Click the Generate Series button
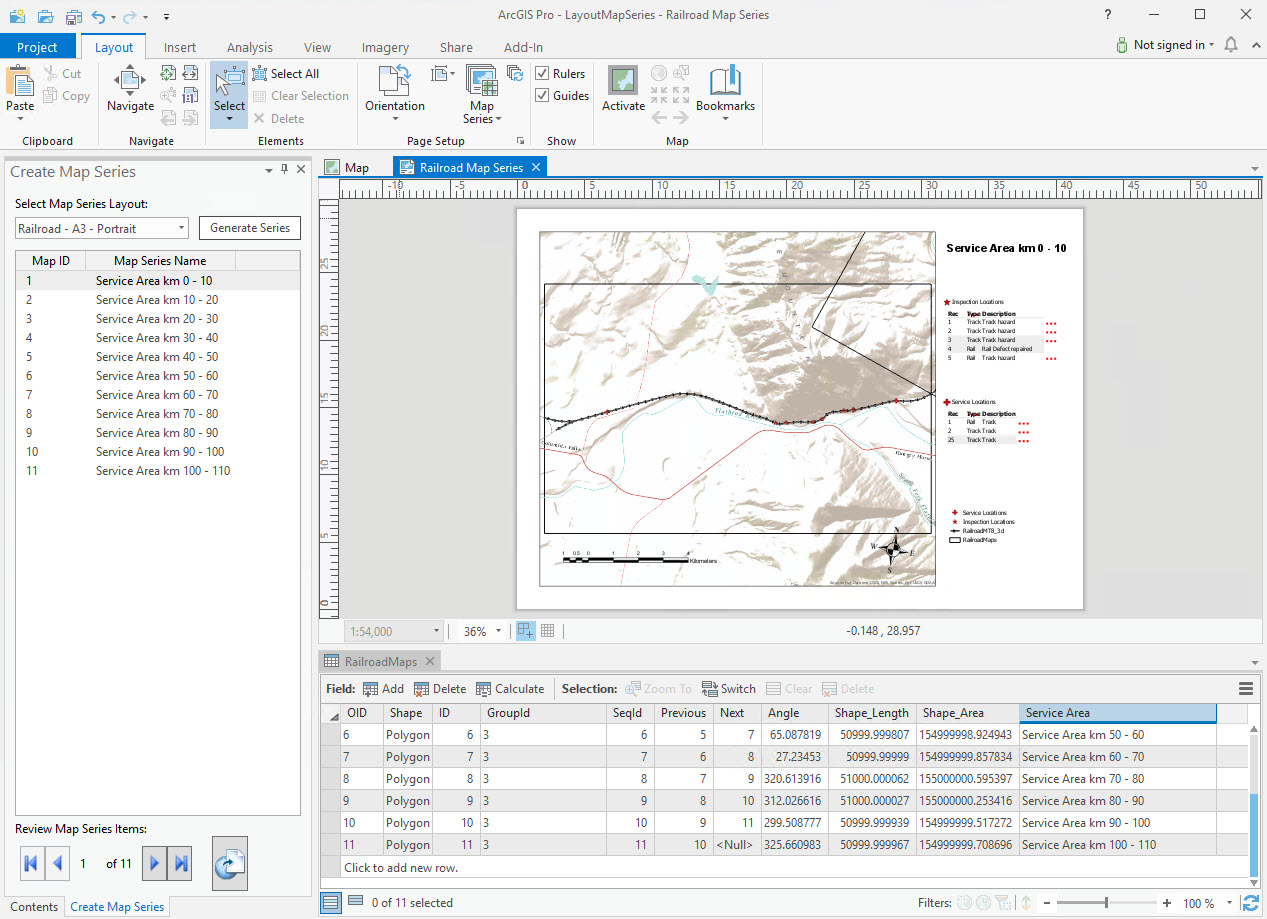 (x=250, y=228)
